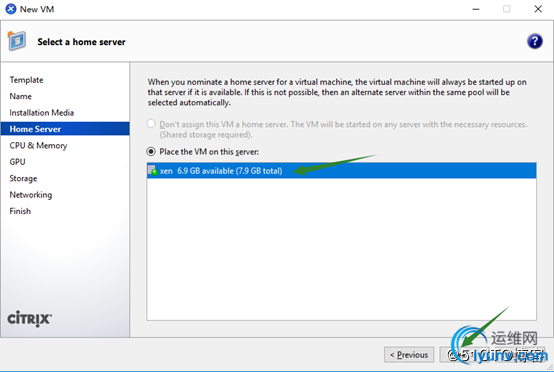Select xen 6.9 GB available server row
Screen dimensions: 554x372
tap(342, 171)
